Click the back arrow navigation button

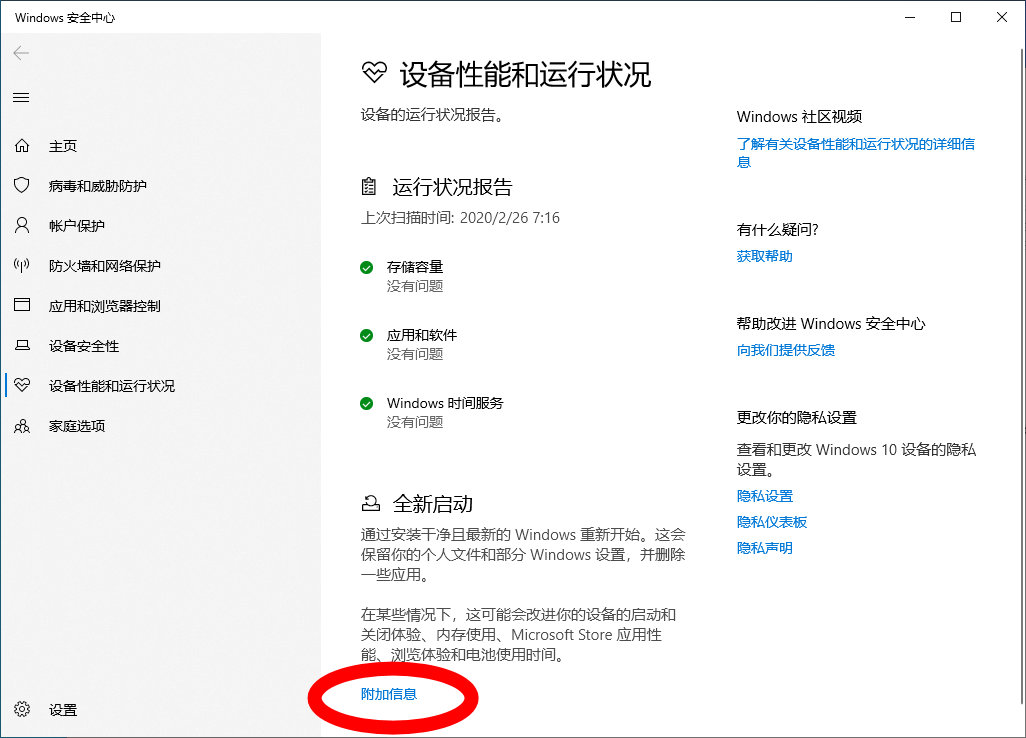(20, 53)
